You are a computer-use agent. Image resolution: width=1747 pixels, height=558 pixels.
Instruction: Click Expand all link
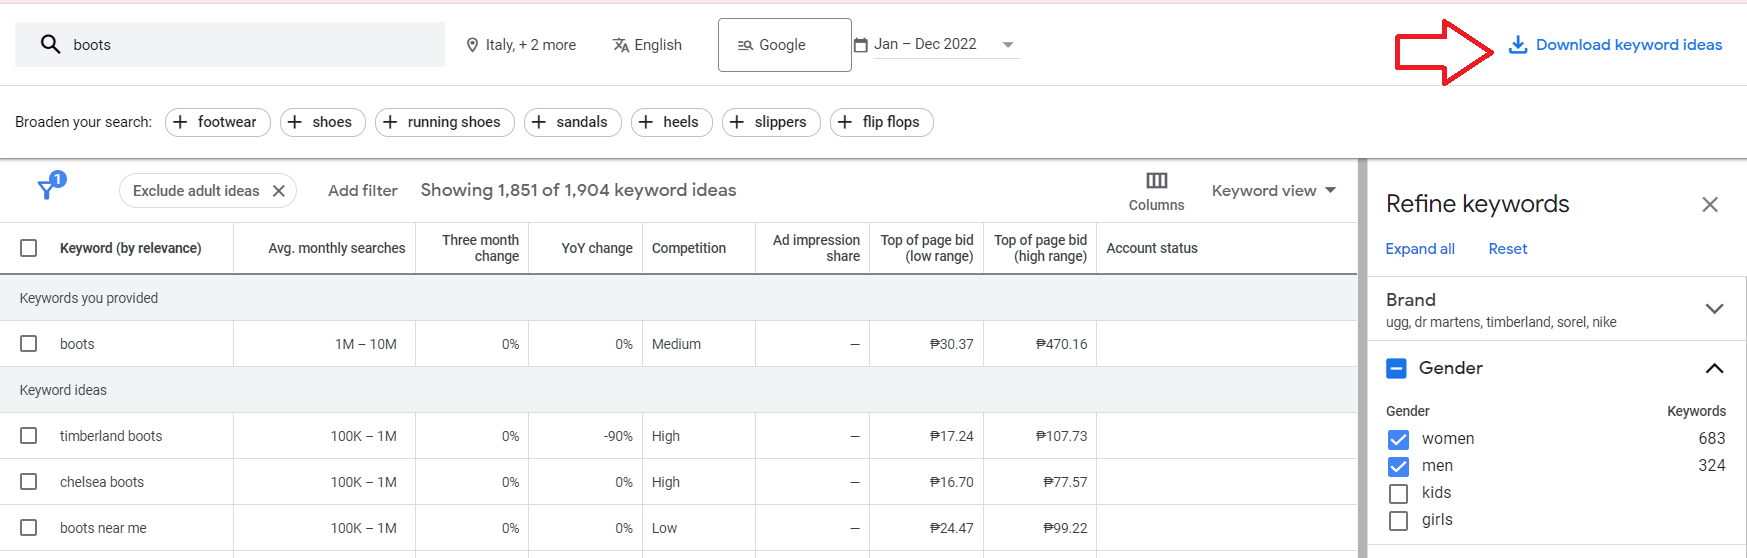(1420, 249)
